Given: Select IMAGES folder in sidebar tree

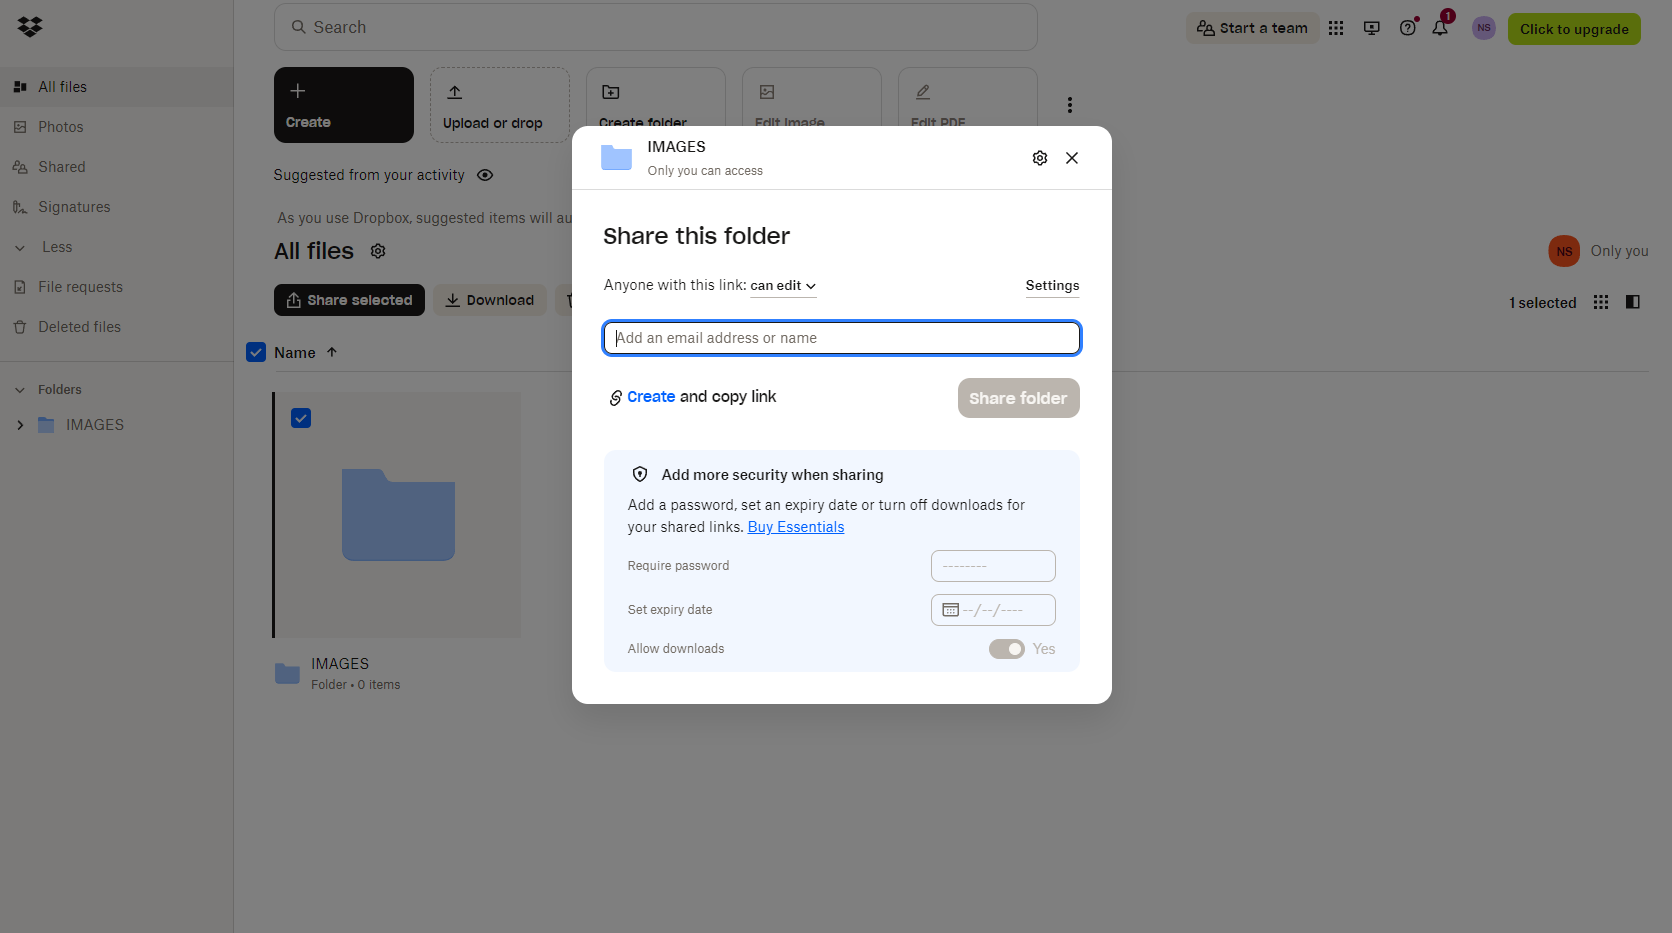Looking at the screenshot, I should tap(95, 425).
